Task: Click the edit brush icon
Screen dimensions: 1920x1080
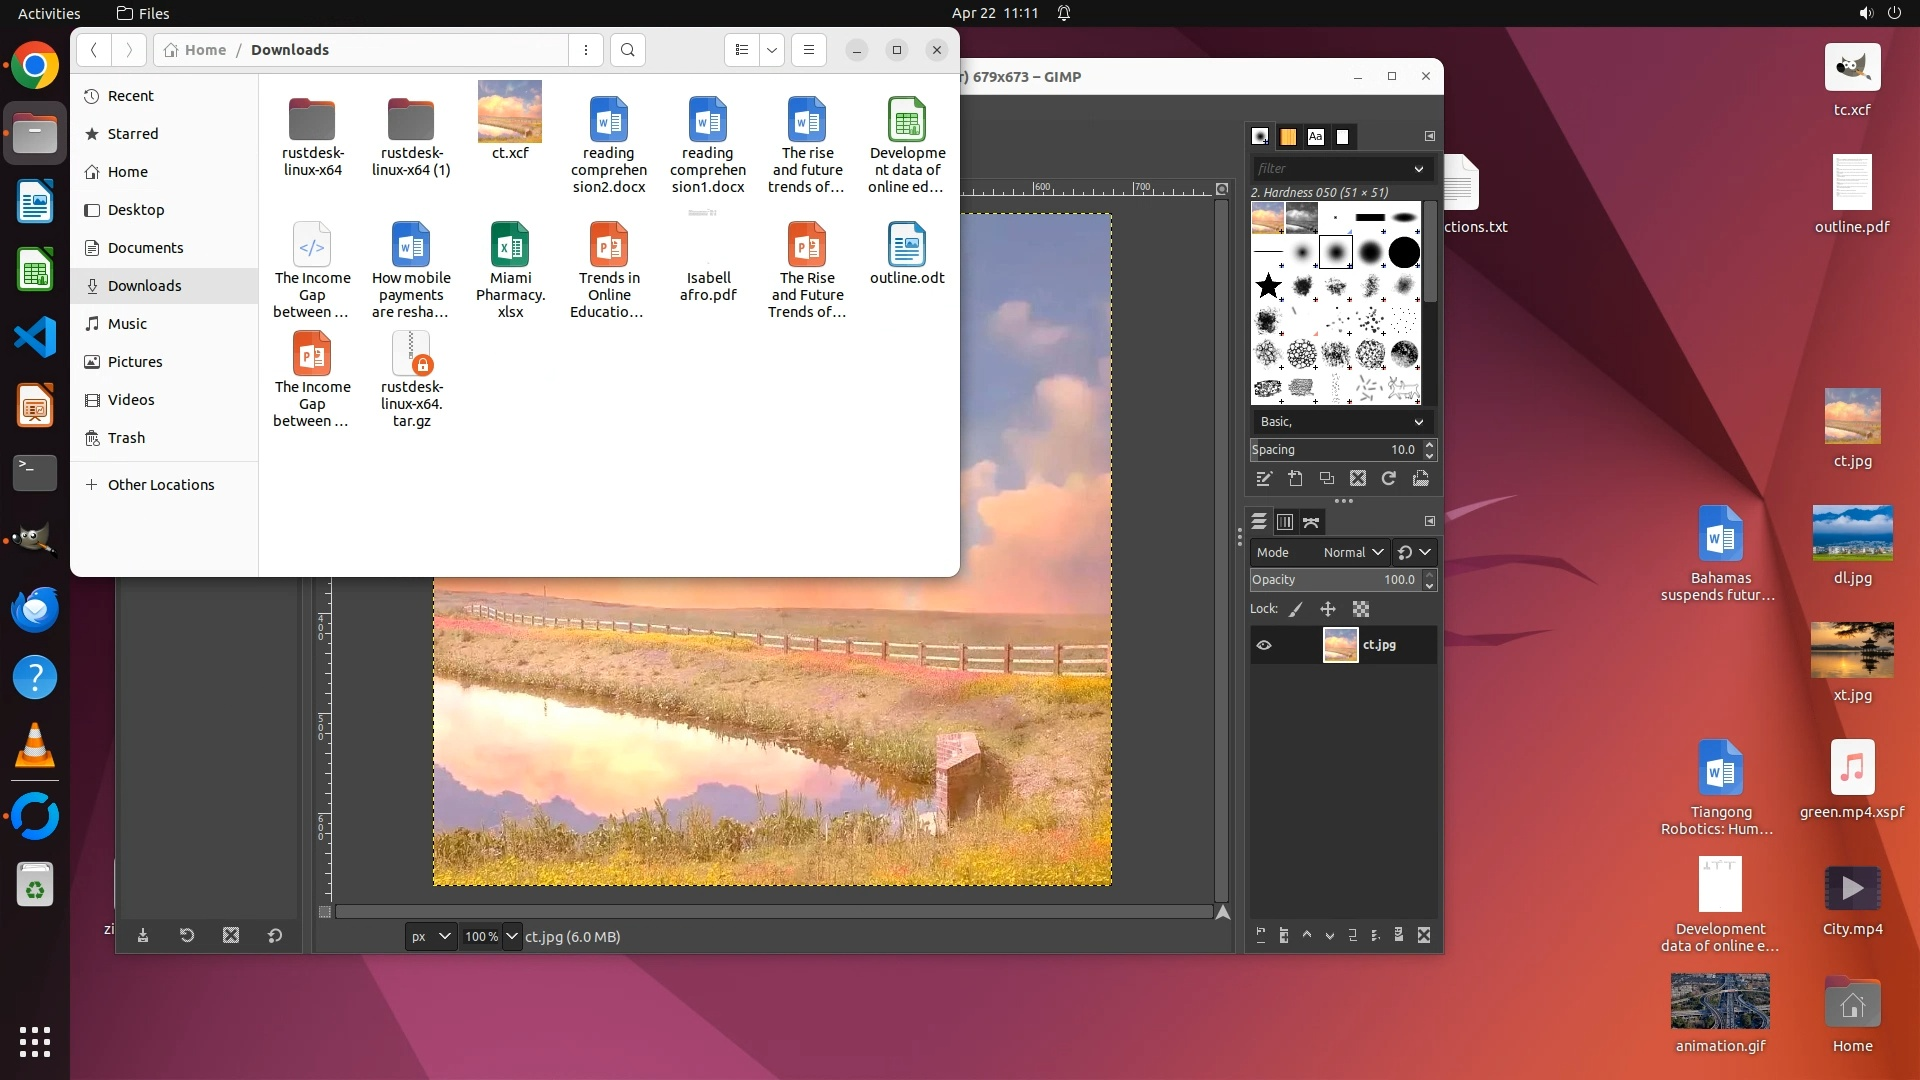Action: pyautogui.click(x=1264, y=479)
